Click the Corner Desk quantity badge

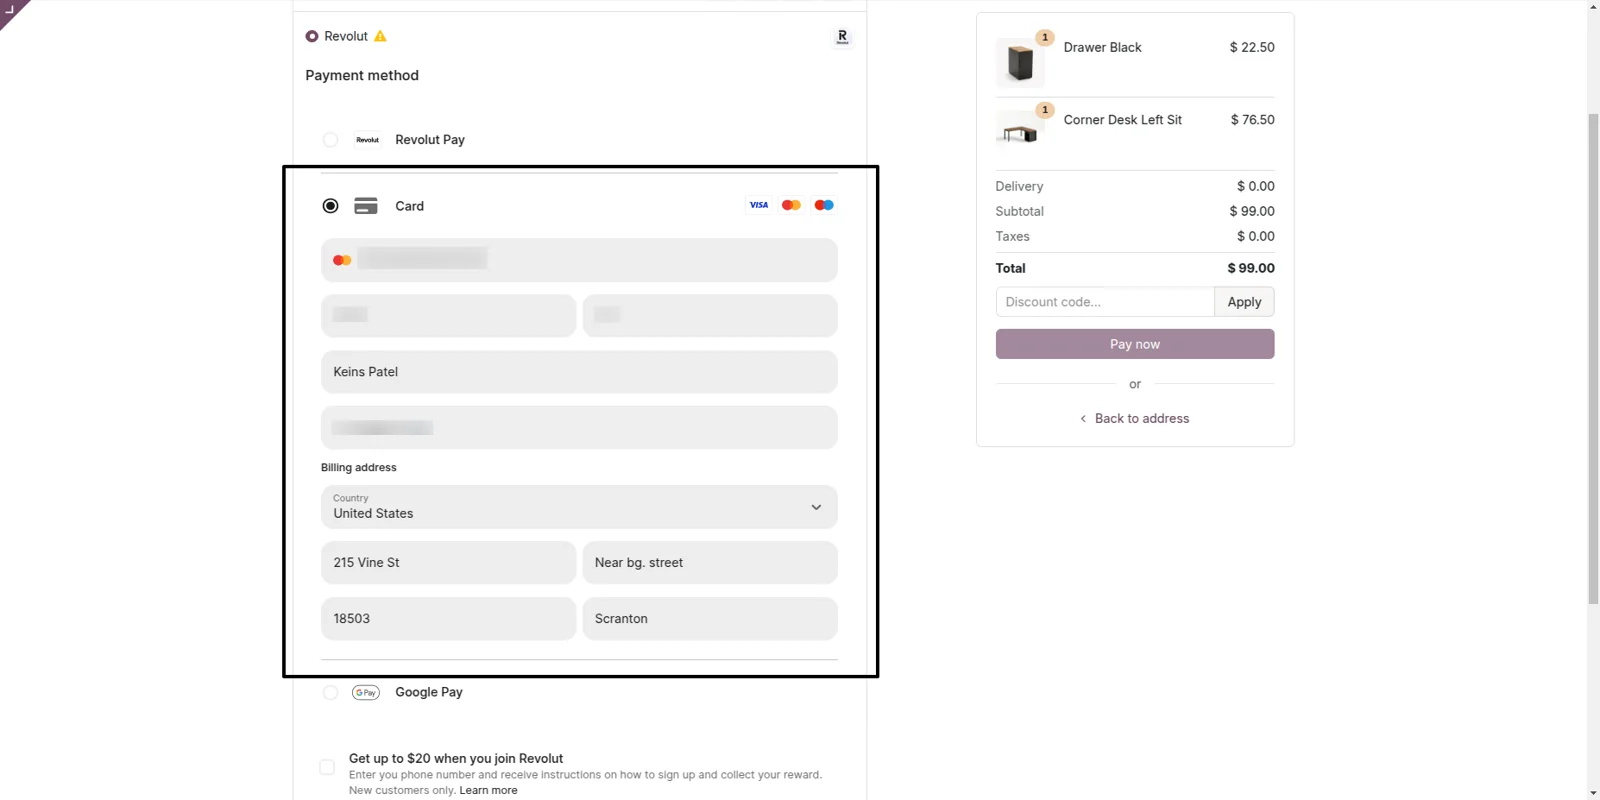pos(1045,110)
